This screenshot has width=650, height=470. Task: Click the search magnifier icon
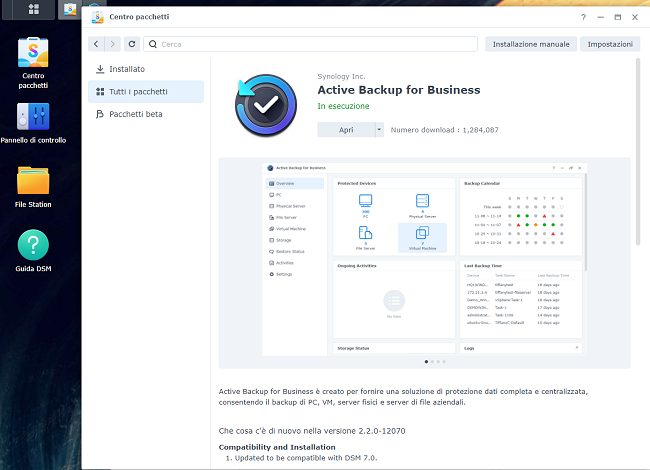pos(153,44)
